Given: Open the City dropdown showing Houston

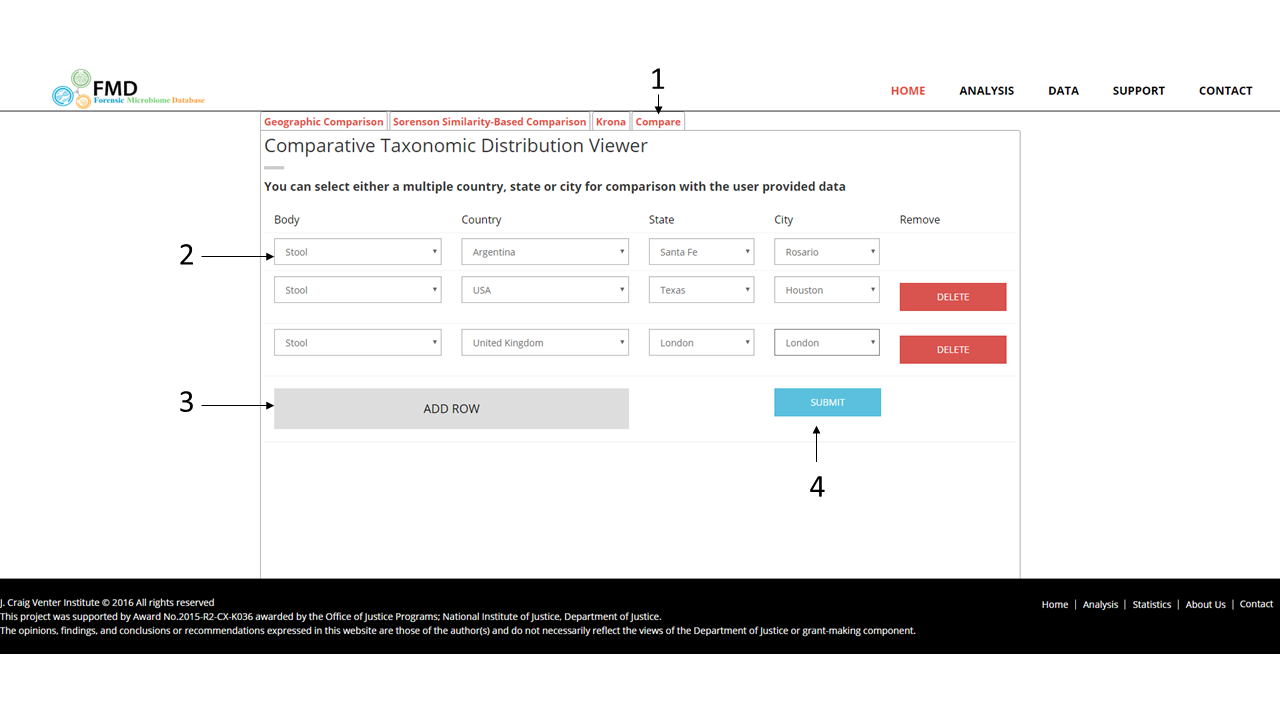Looking at the screenshot, I should pos(827,290).
